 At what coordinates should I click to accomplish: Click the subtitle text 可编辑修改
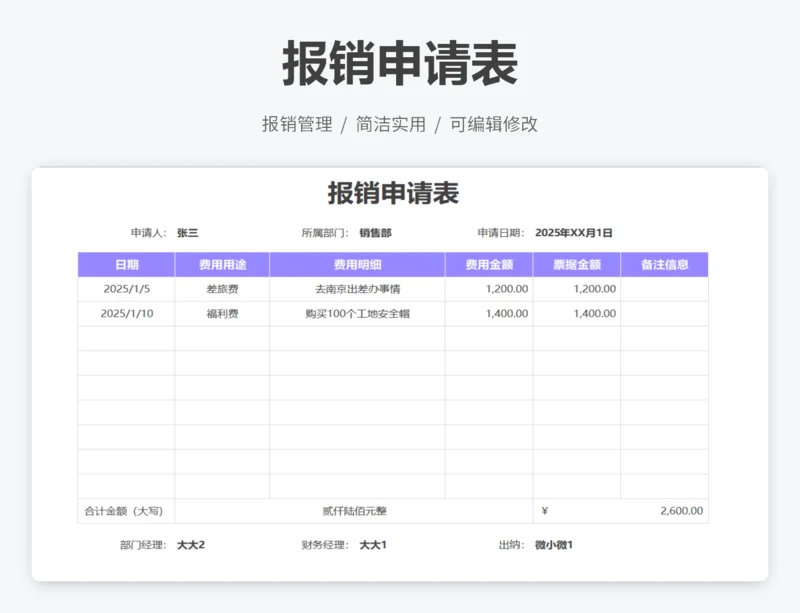493,124
